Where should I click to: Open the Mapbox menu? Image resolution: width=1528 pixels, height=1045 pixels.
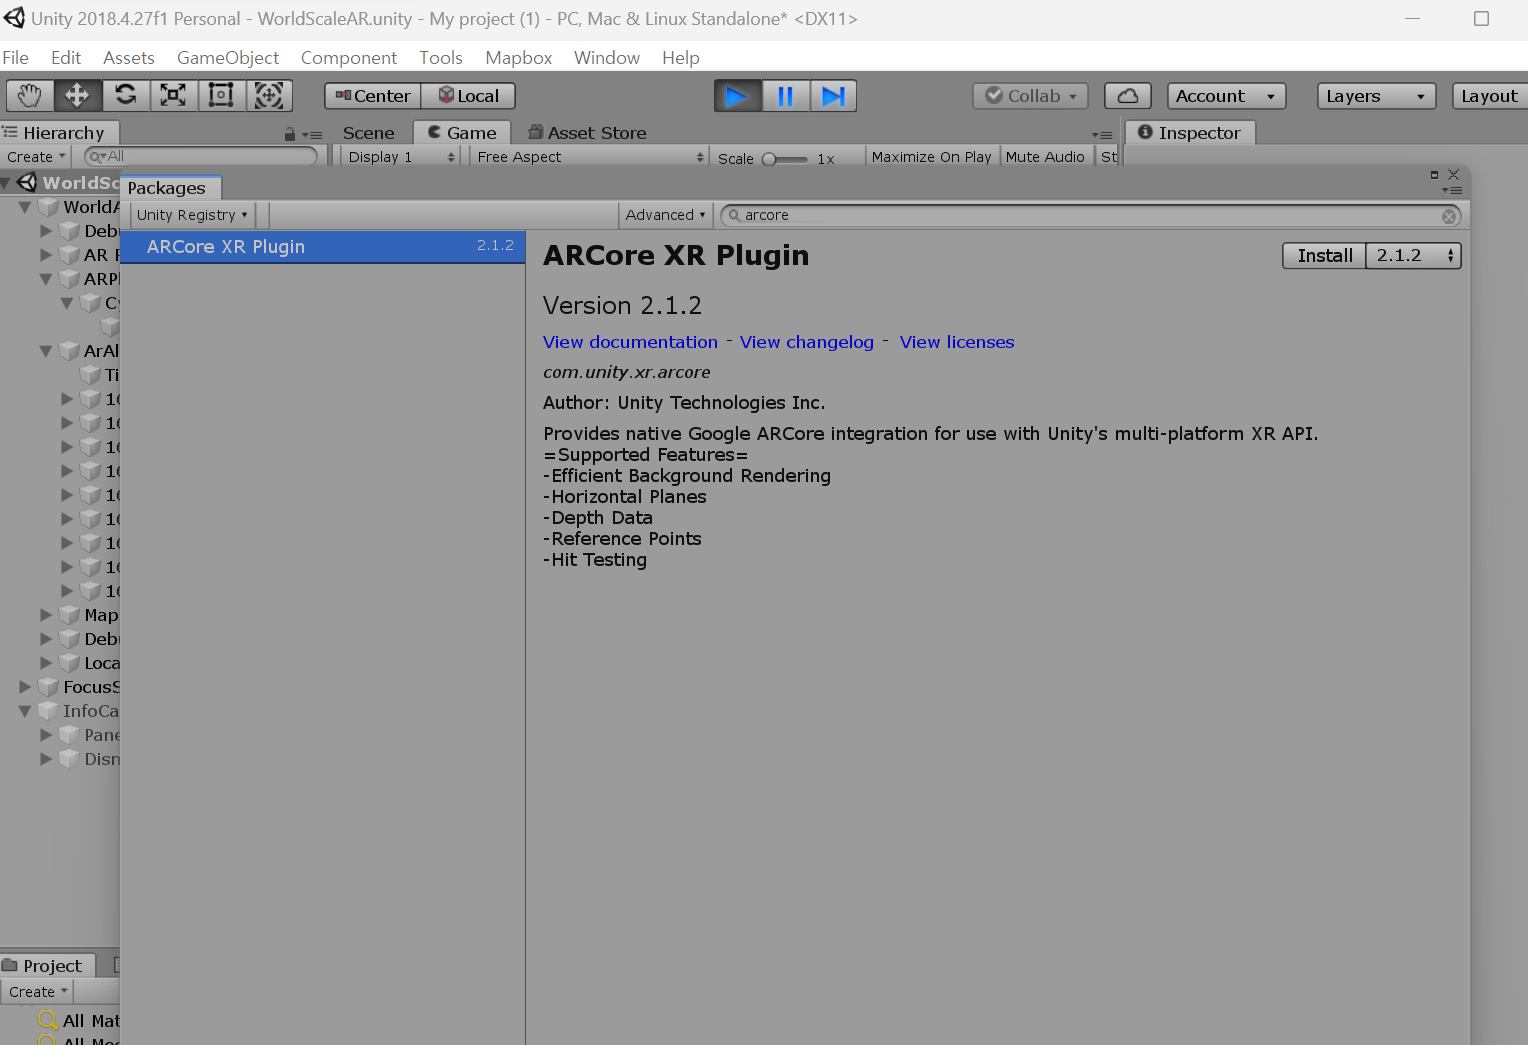519,58
